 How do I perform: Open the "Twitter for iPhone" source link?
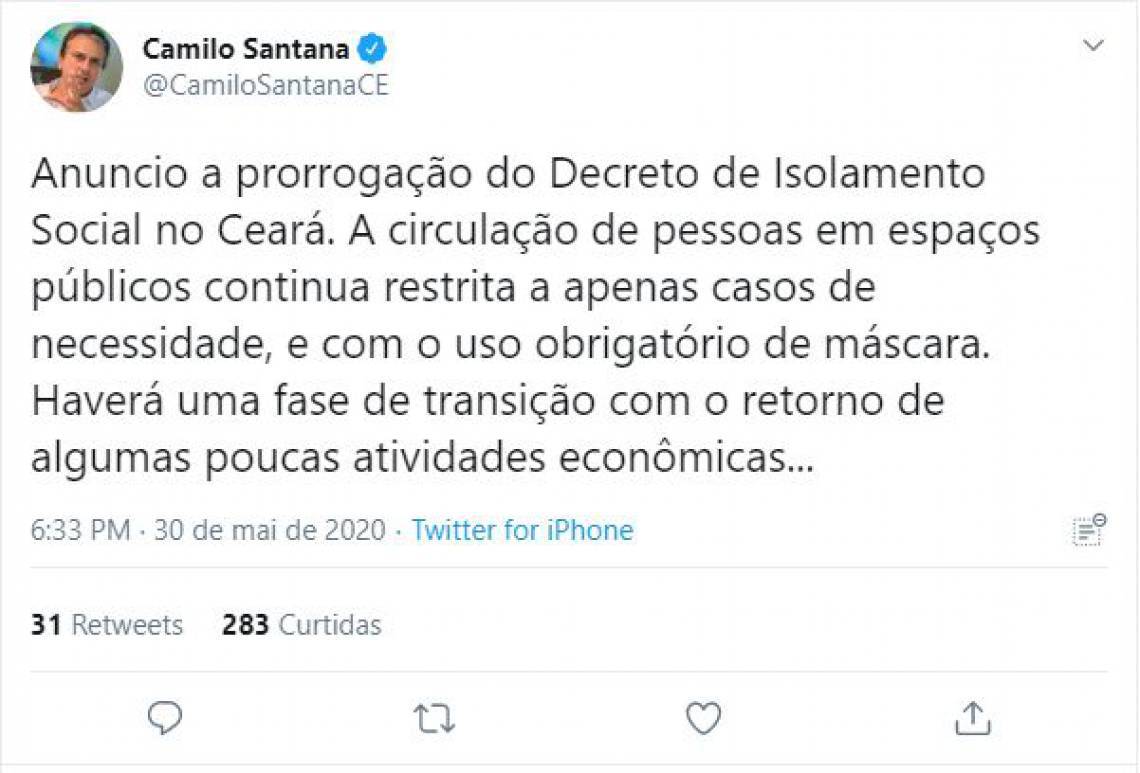click(520, 531)
